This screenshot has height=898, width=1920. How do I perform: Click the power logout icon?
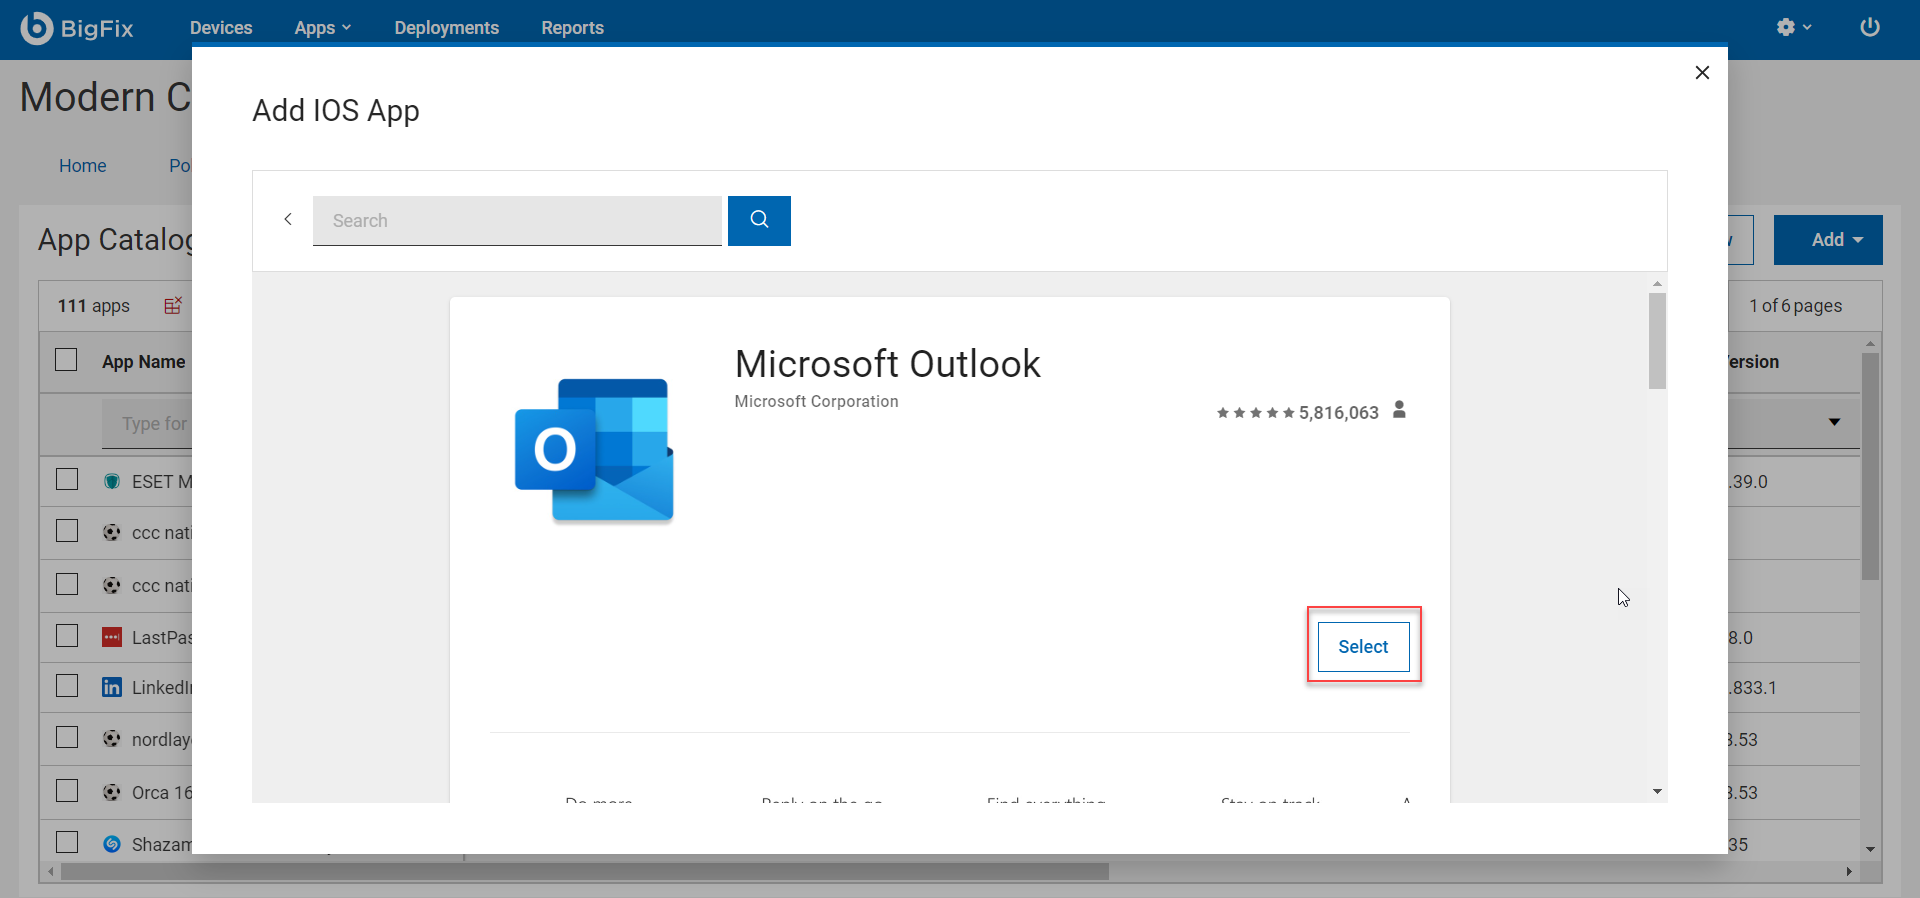pyautogui.click(x=1869, y=27)
